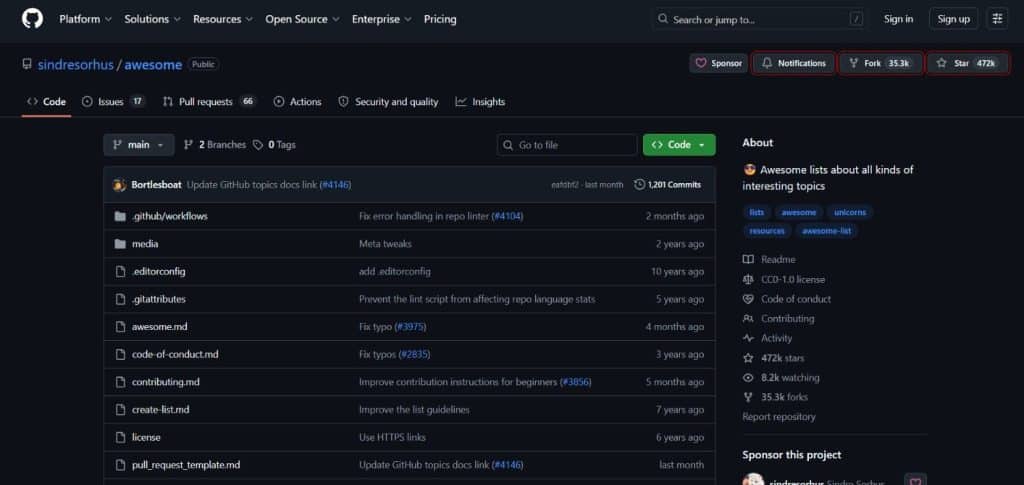Screen dimensions: 1024x485
Task: Click the file icon beside awesome.md
Action: point(120,326)
